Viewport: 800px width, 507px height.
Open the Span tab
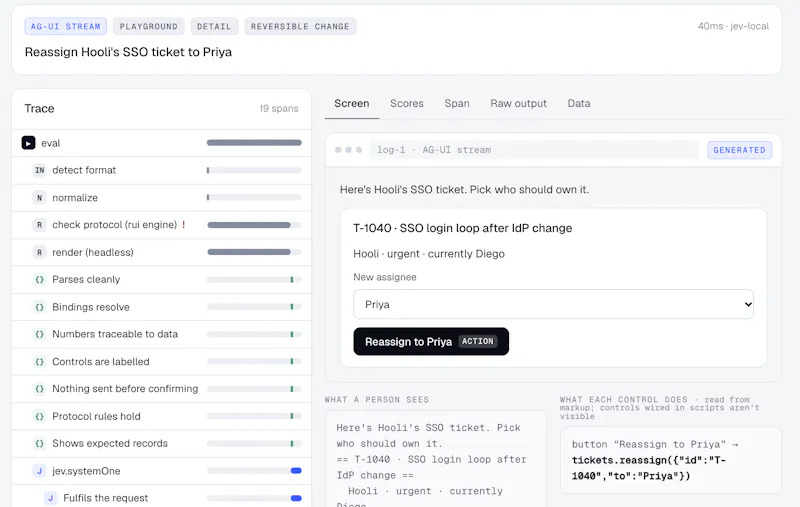(457, 104)
